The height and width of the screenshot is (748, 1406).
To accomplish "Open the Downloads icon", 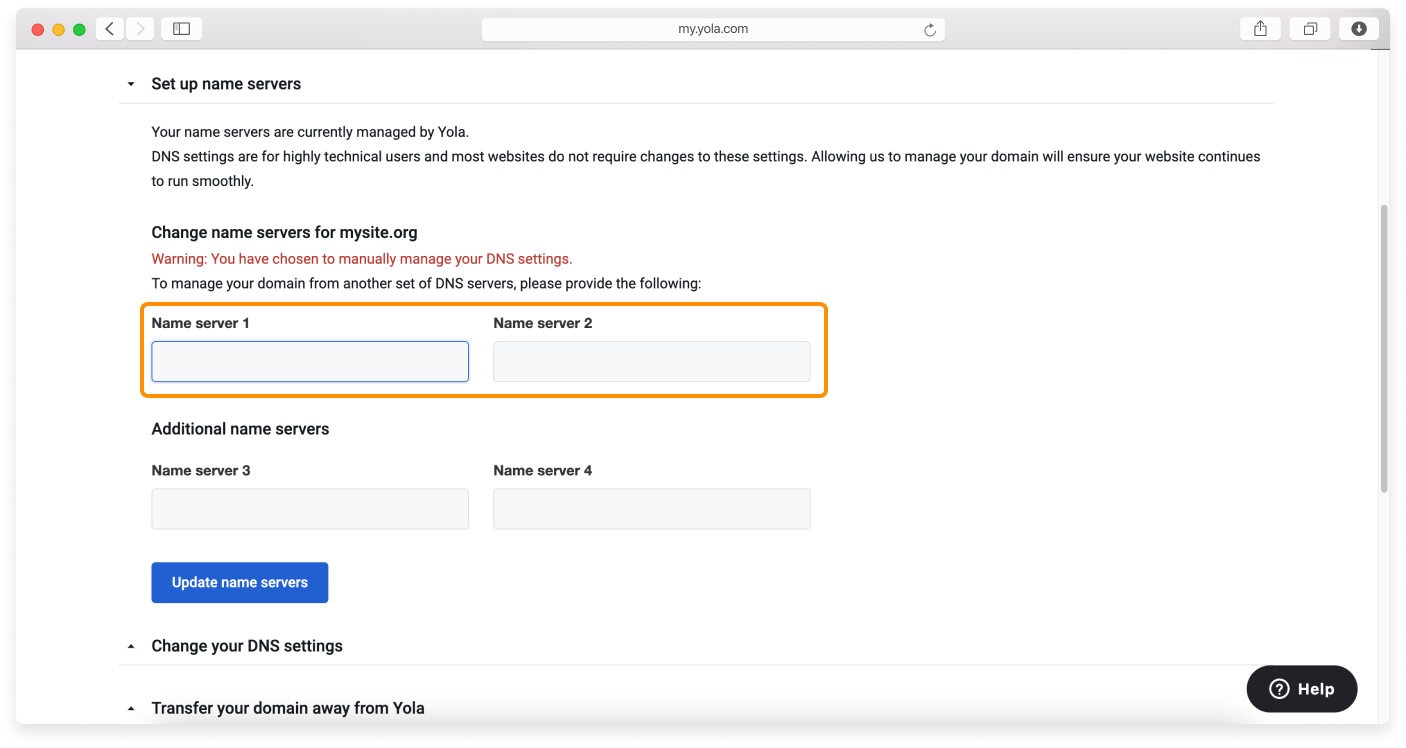I will [x=1358, y=29].
